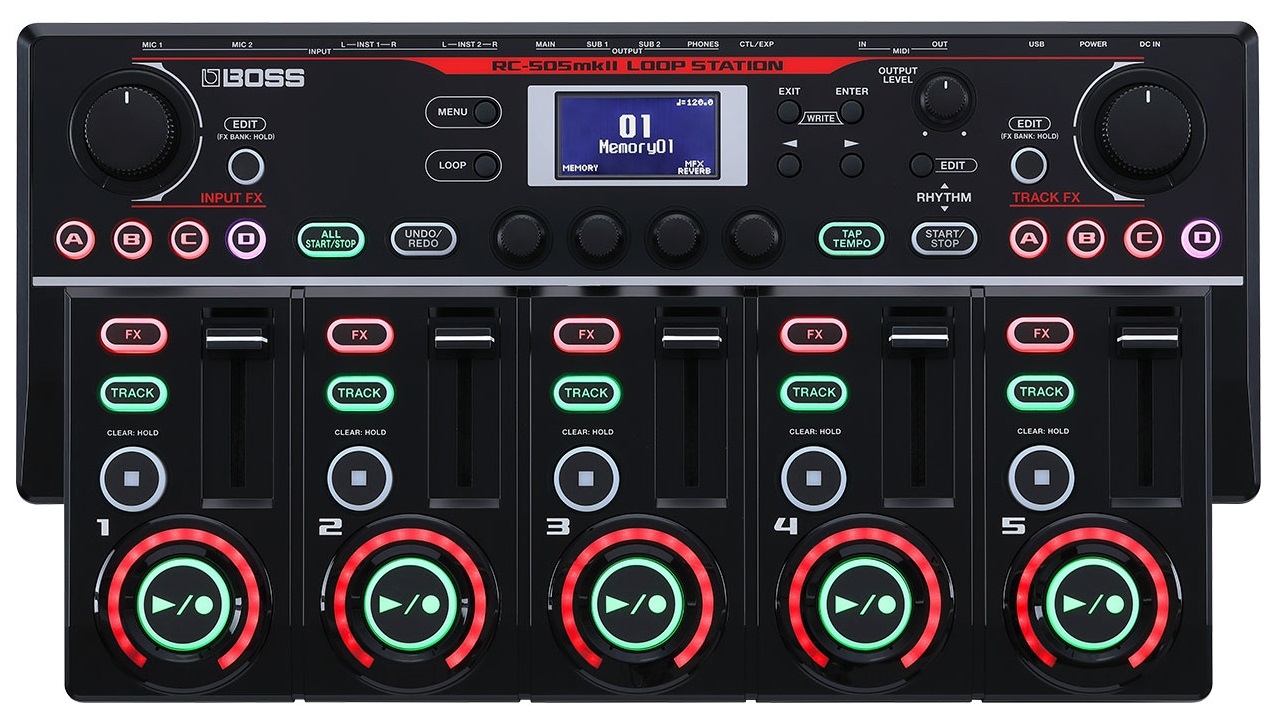Toggle the FX button on track 2

pyautogui.click(x=359, y=335)
